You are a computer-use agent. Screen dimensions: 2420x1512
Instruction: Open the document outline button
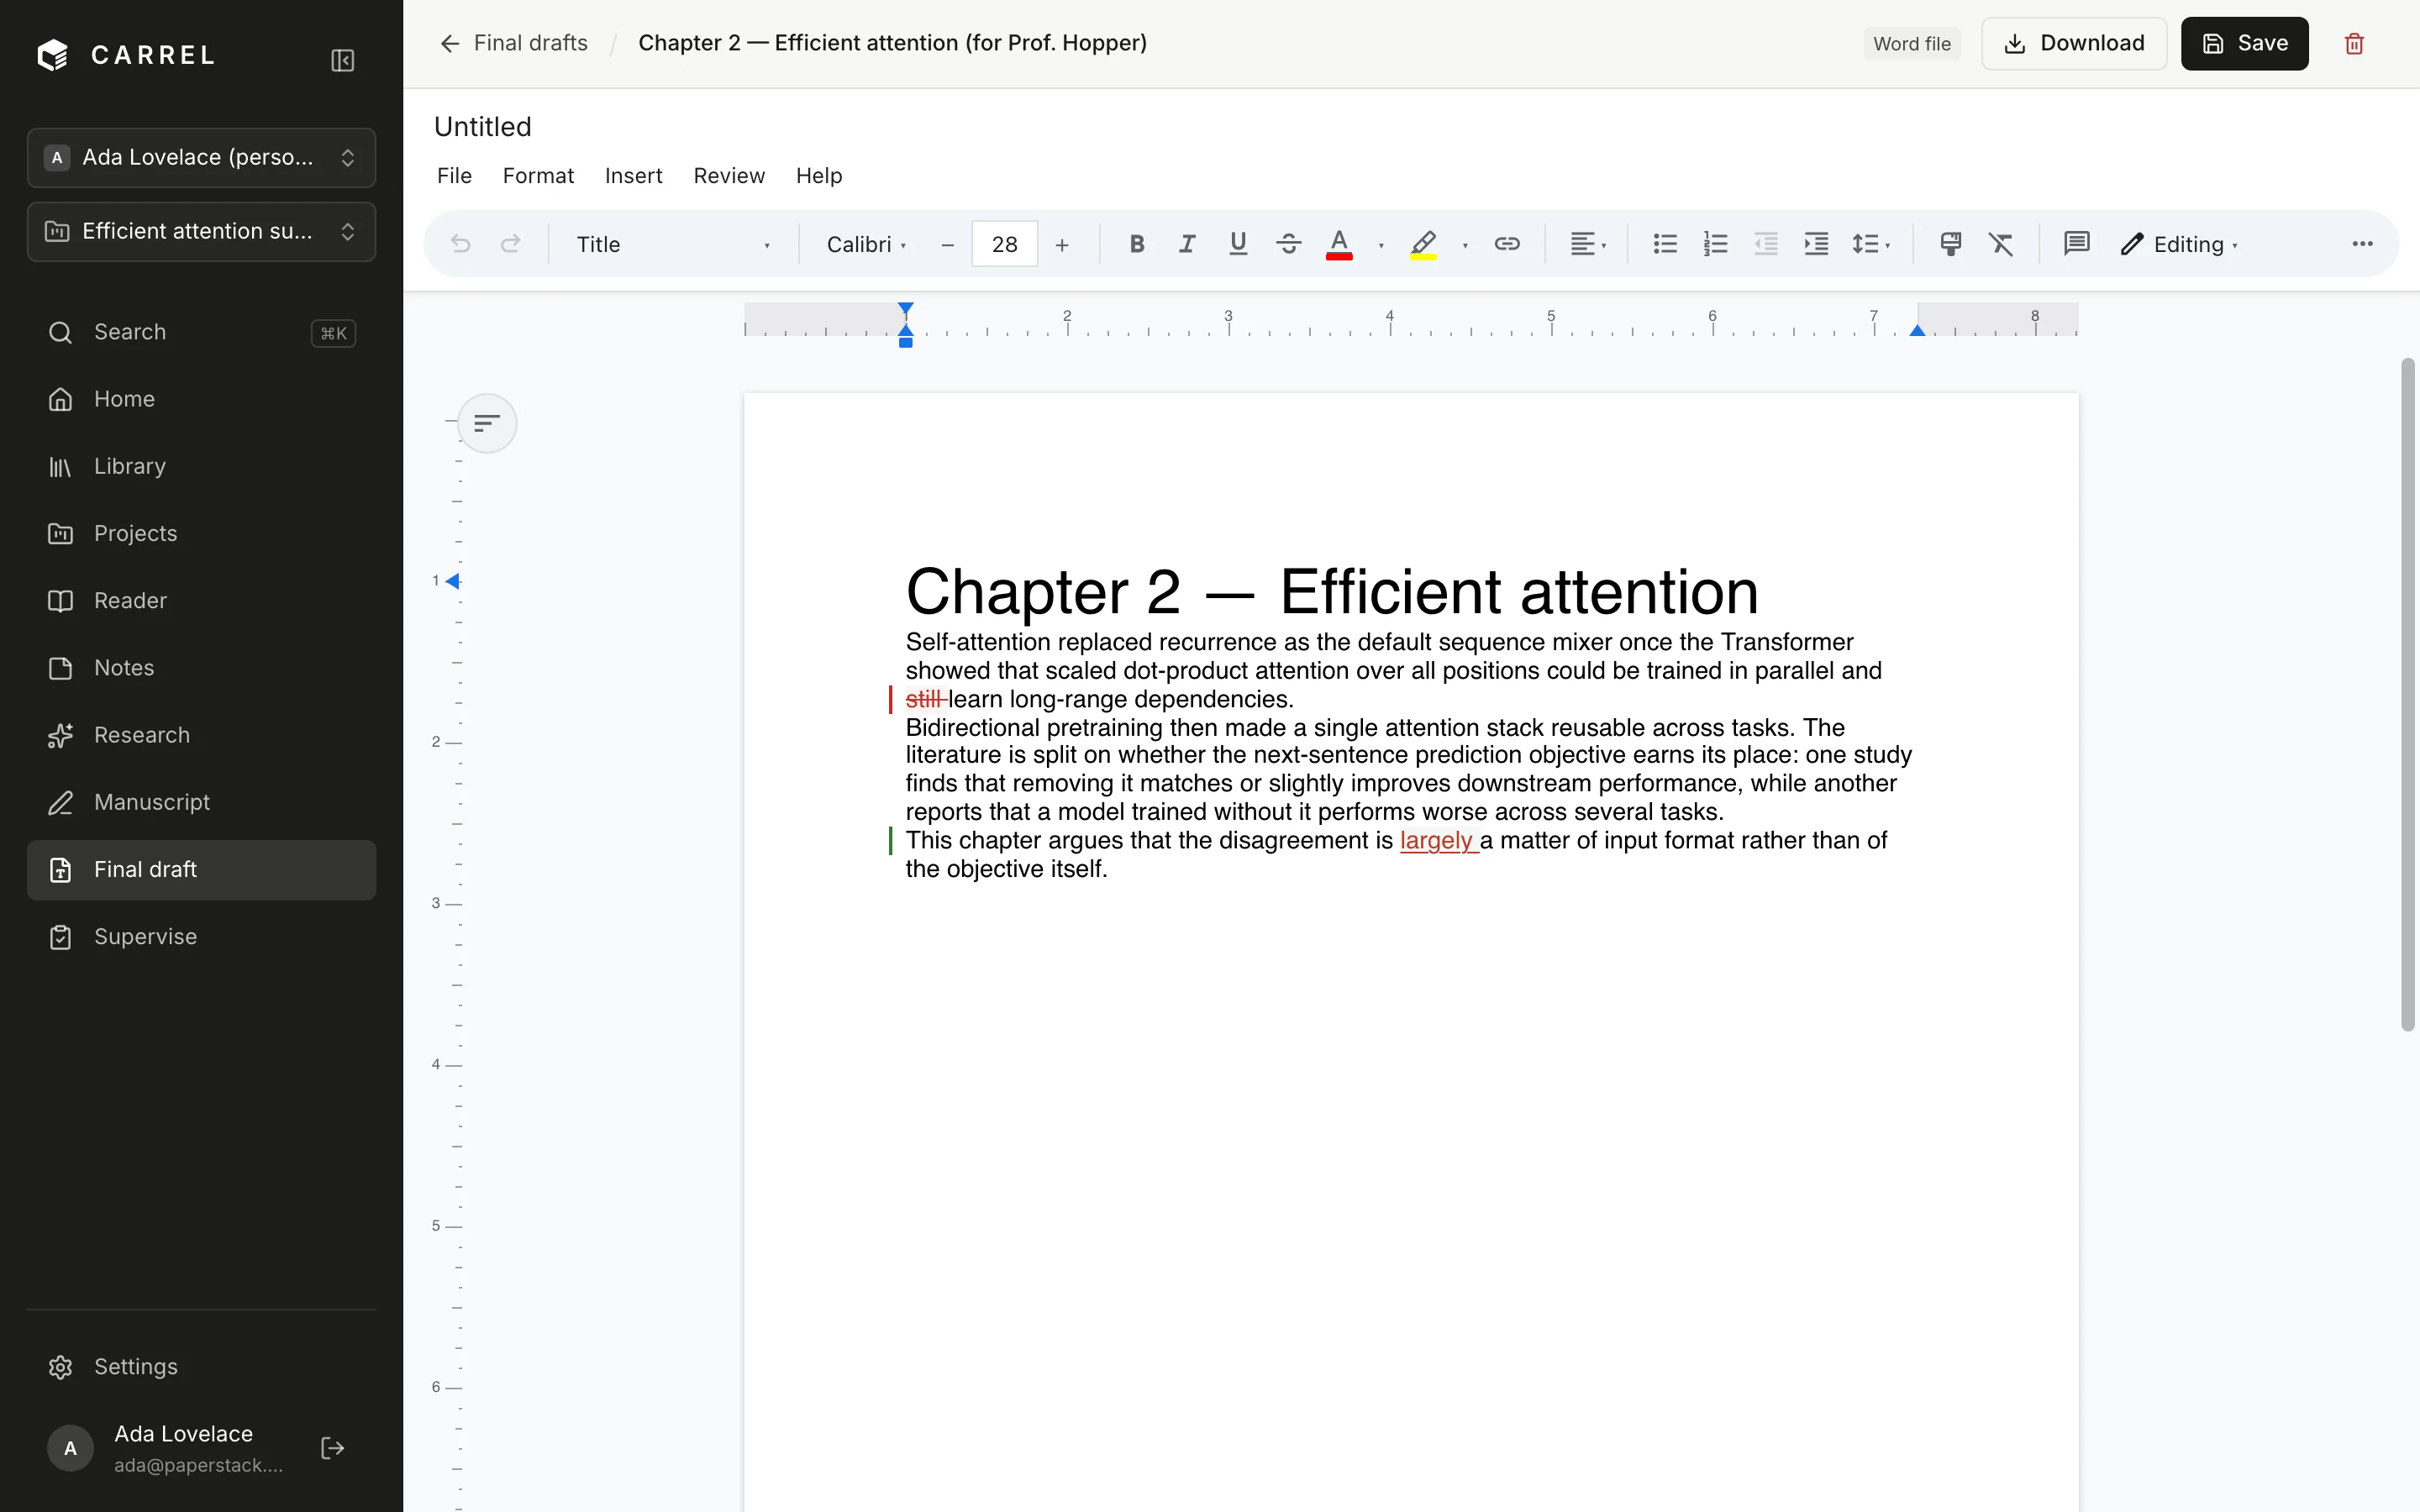487,423
